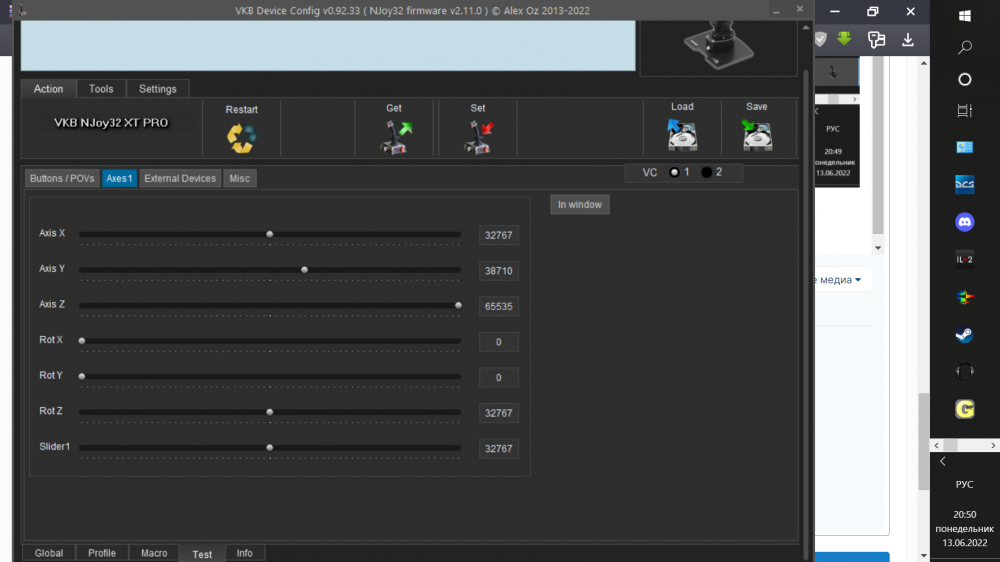Screen dimensions: 1000x562
Task: Switch to the Axes1 tab
Action: (x=119, y=179)
